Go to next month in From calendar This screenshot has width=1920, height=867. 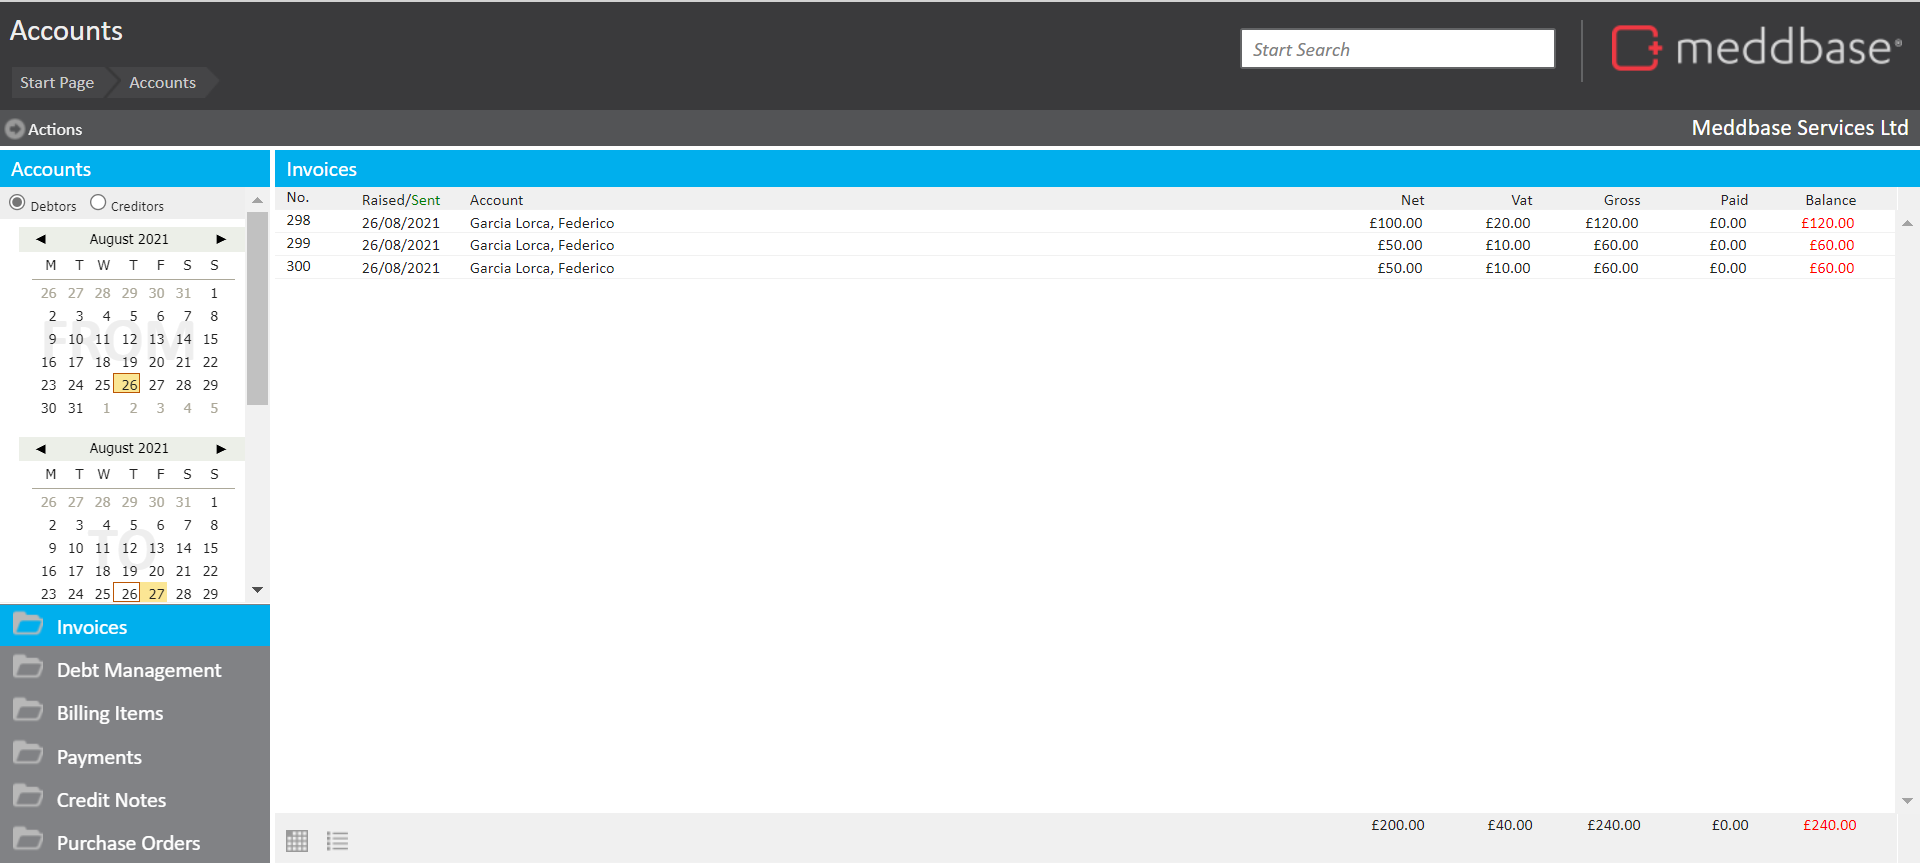click(221, 239)
